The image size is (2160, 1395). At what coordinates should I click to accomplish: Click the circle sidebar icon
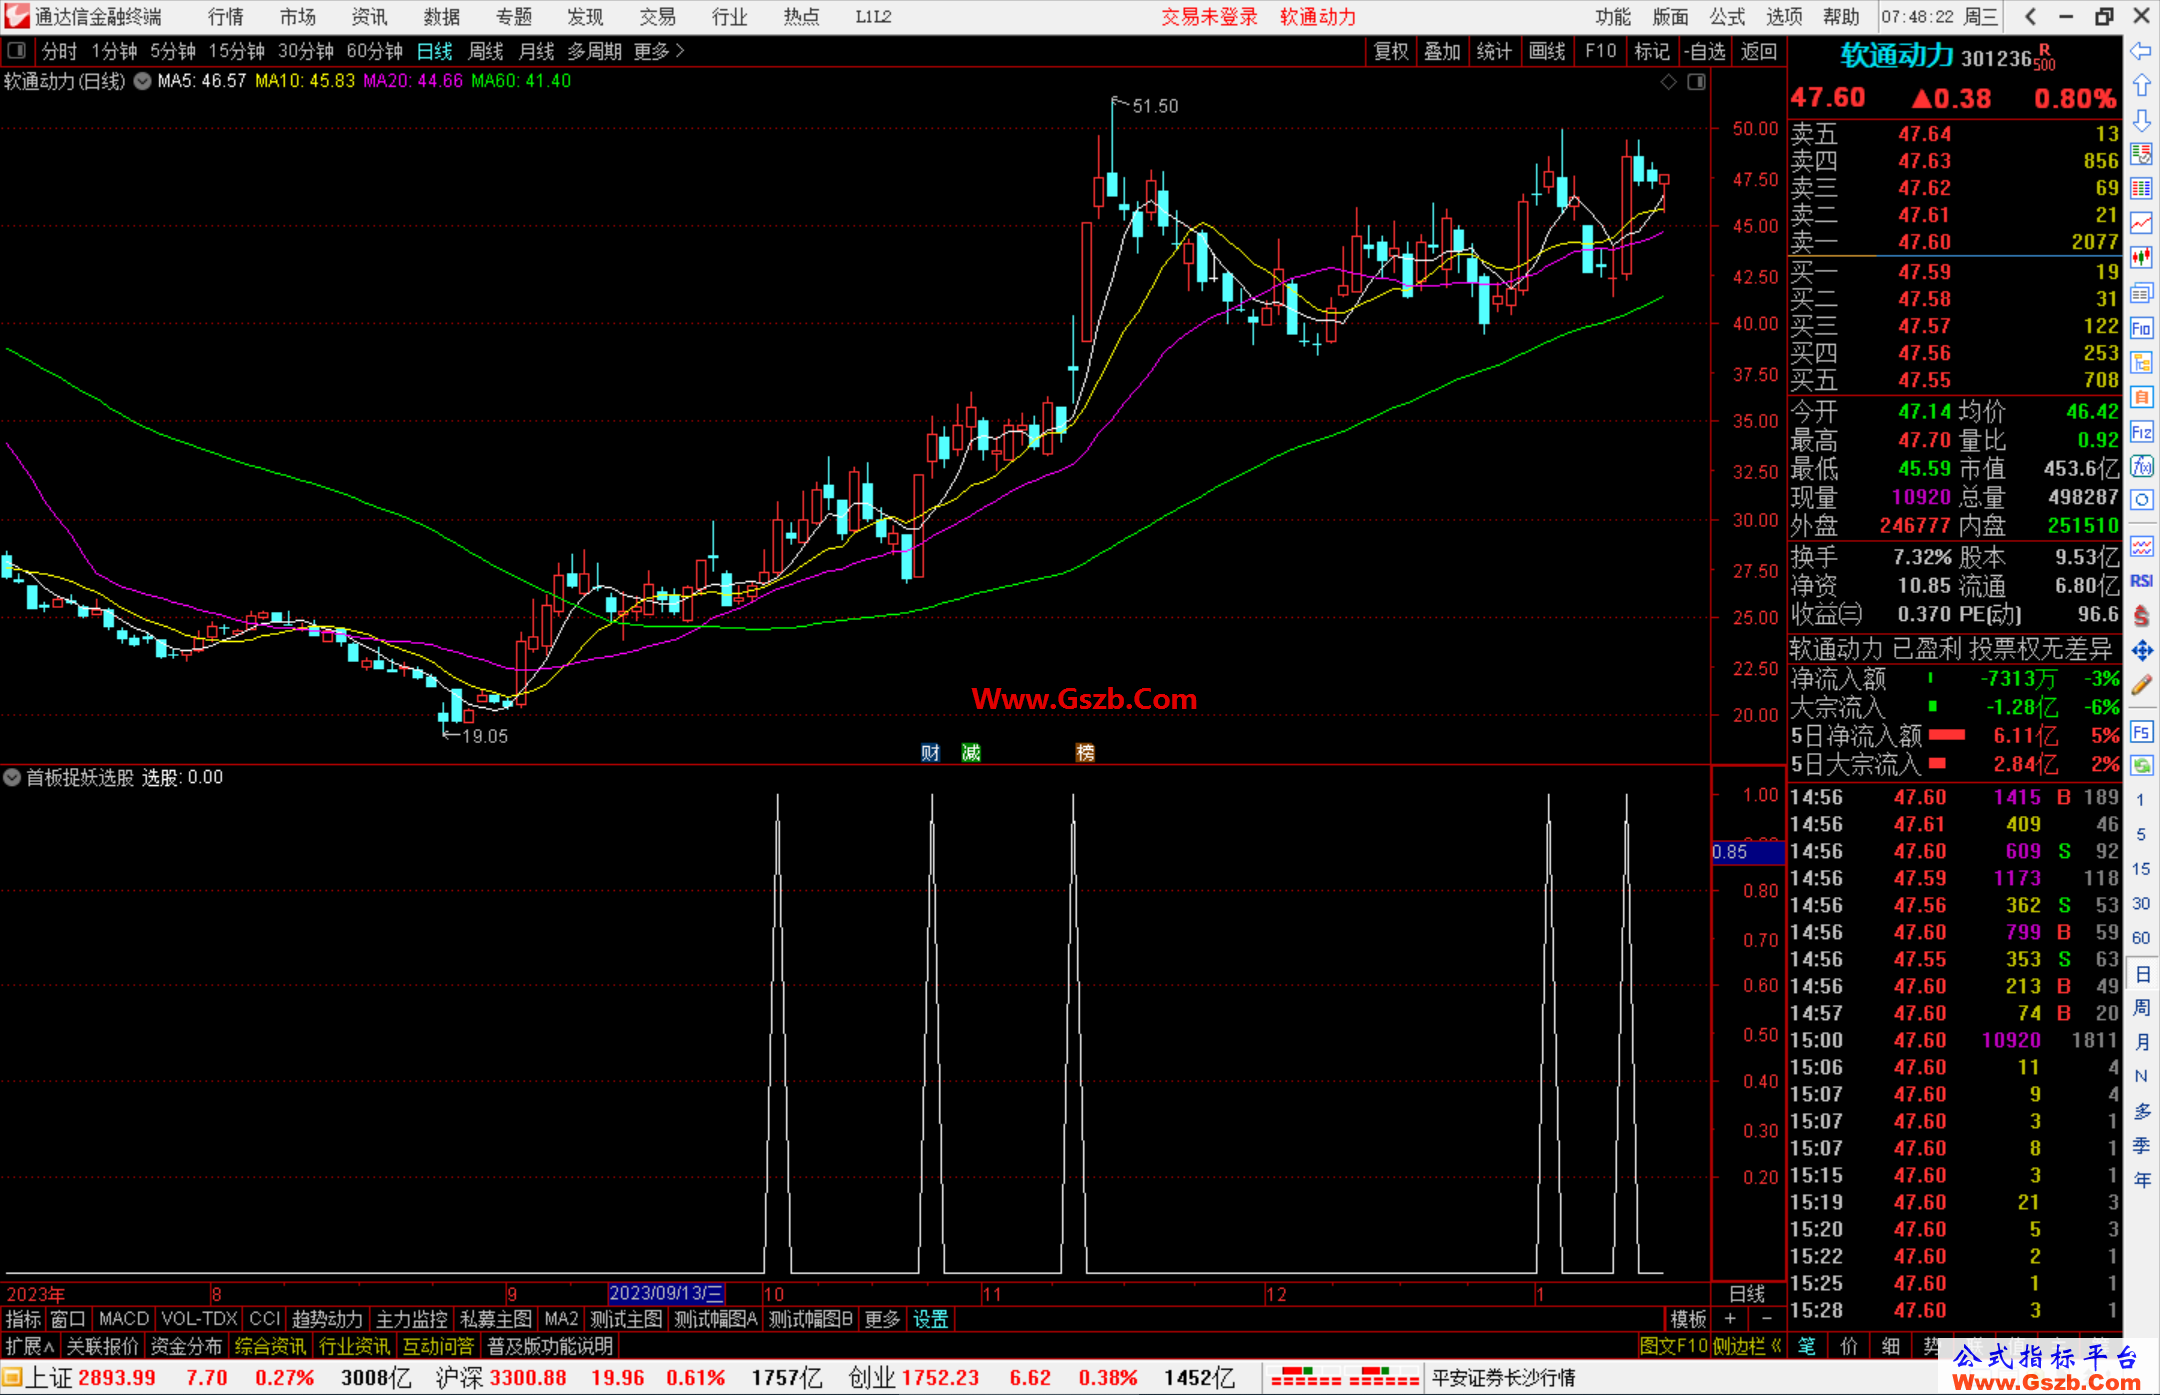pos(2141,500)
